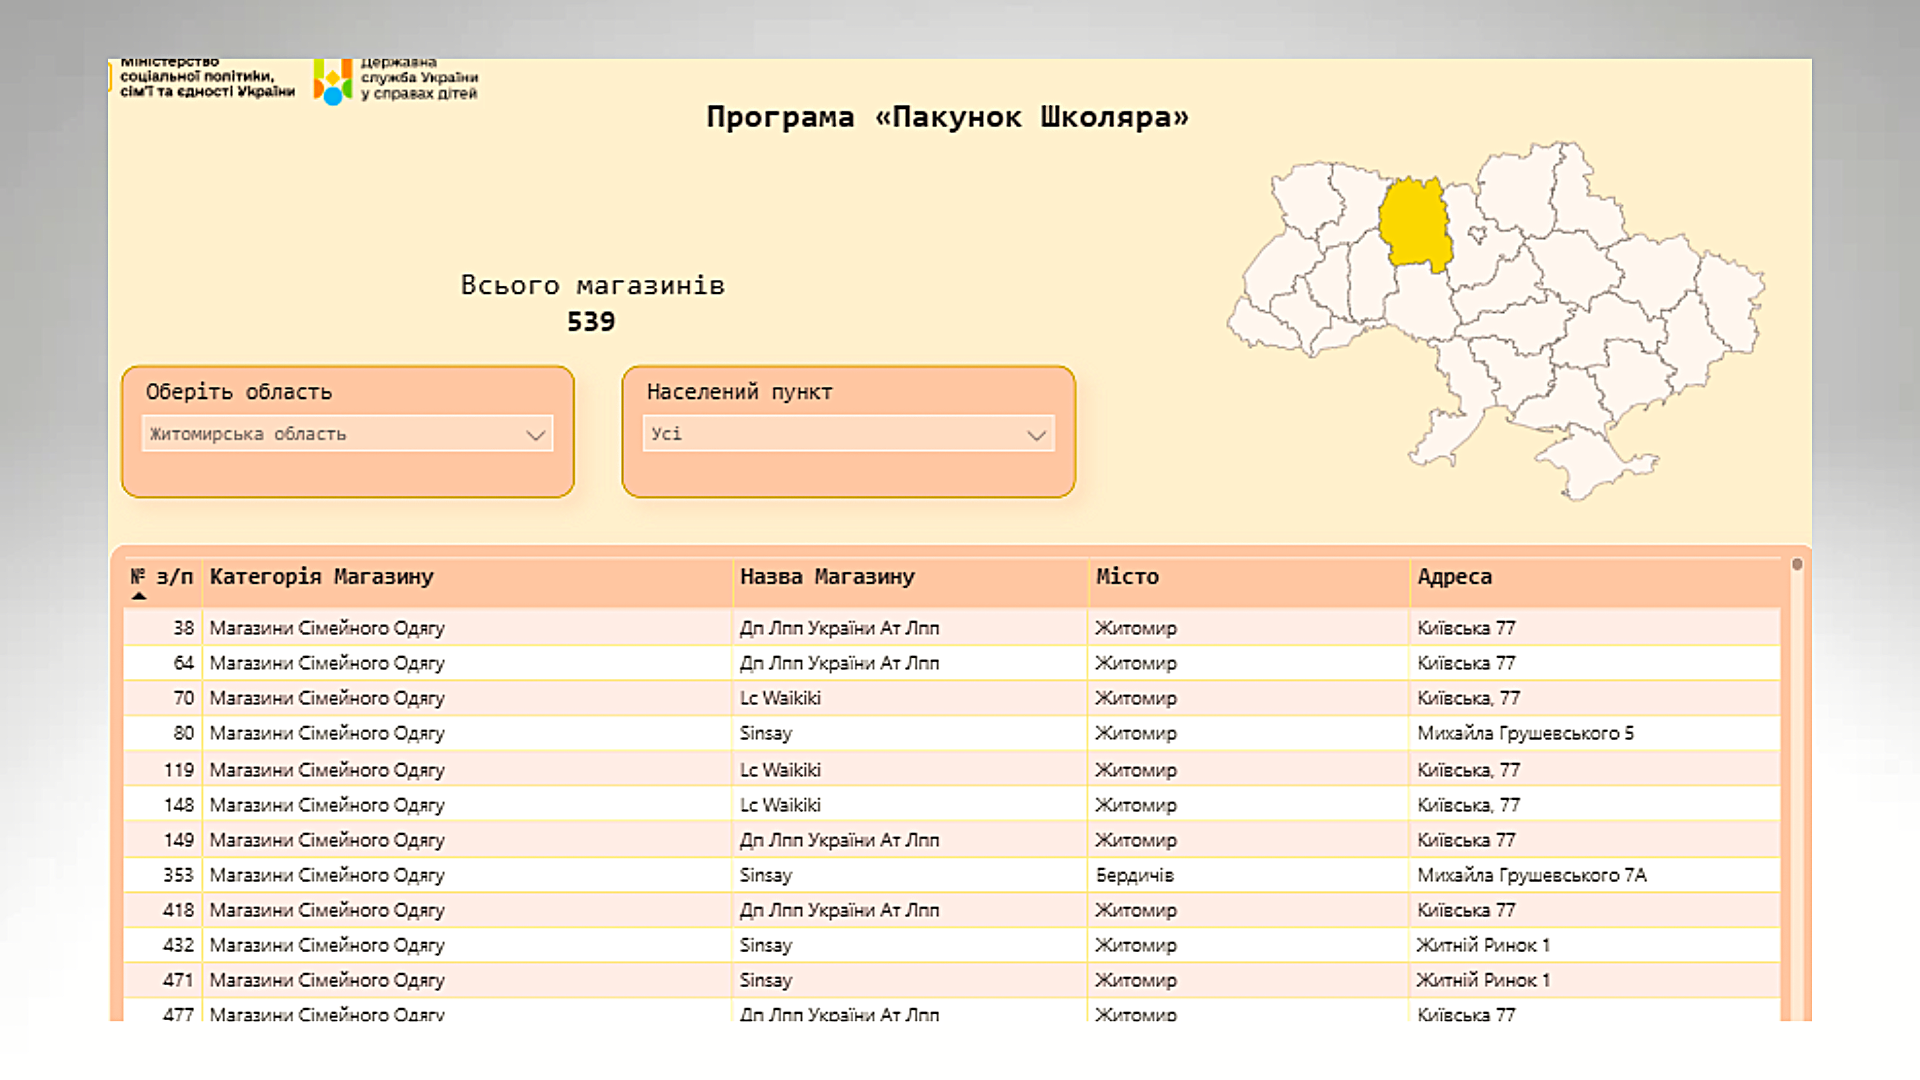Sort by Категорія Магазину column header
The width and height of the screenshot is (1920, 1080).
pos(321,577)
